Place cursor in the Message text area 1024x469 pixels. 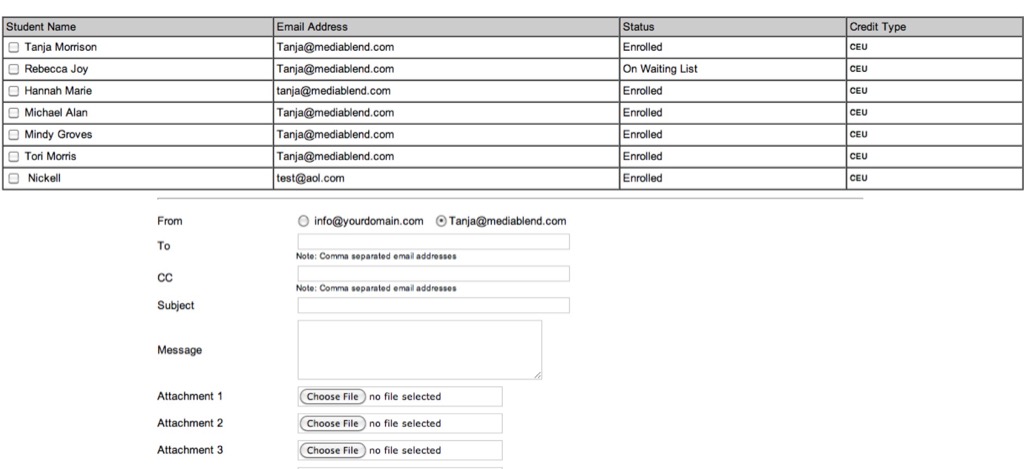tap(419, 349)
